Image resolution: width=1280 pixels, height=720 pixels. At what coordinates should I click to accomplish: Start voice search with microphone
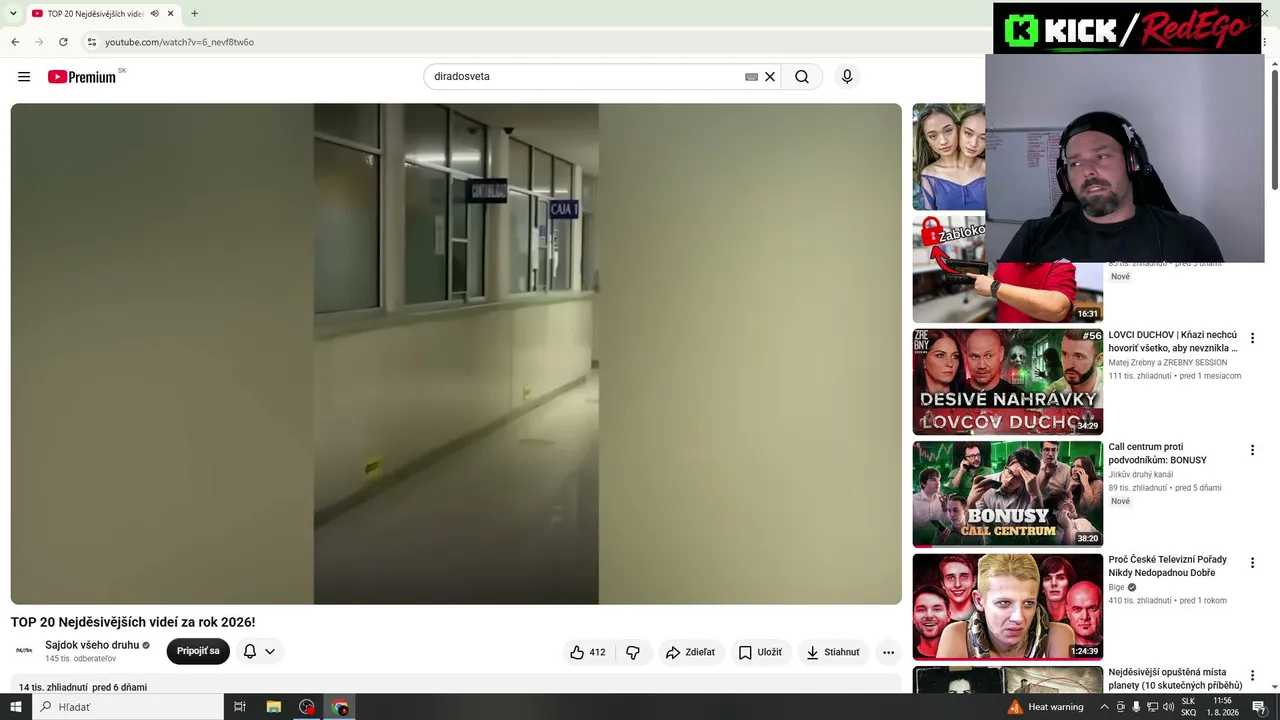pyautogui.click(x=847, y=77)
